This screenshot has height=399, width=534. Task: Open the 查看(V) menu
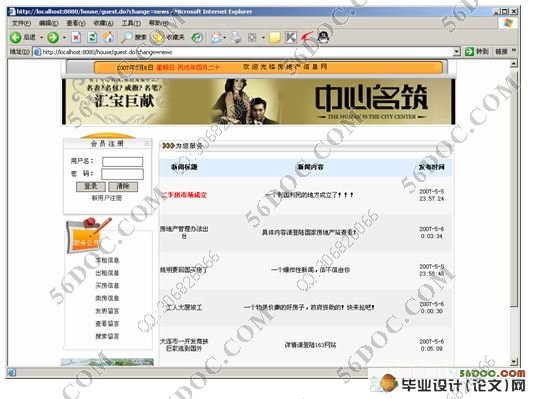coord(76,23)
